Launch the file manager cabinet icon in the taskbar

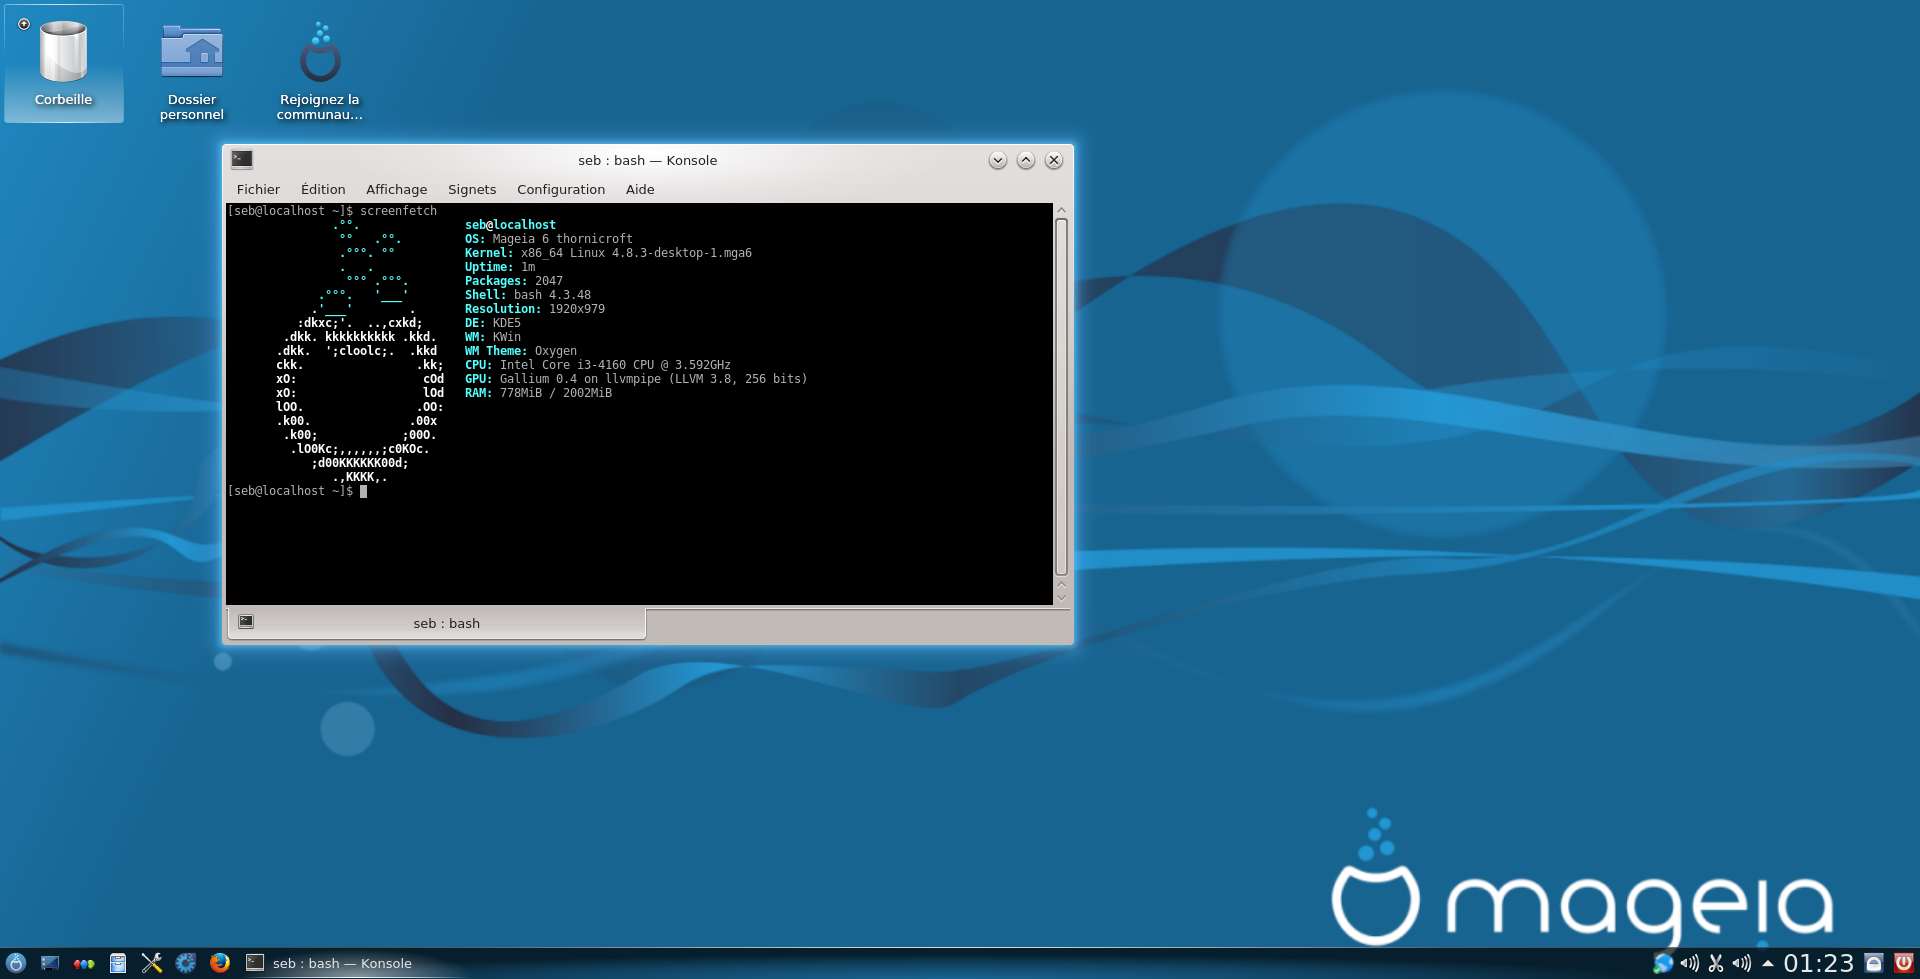118,963
